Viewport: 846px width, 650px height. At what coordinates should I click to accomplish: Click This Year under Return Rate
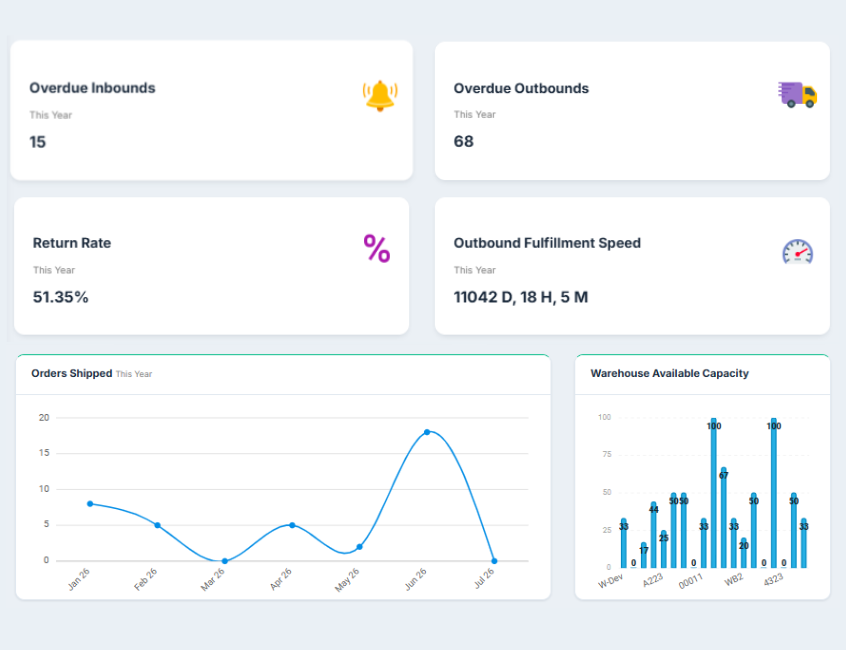(54, 270)
